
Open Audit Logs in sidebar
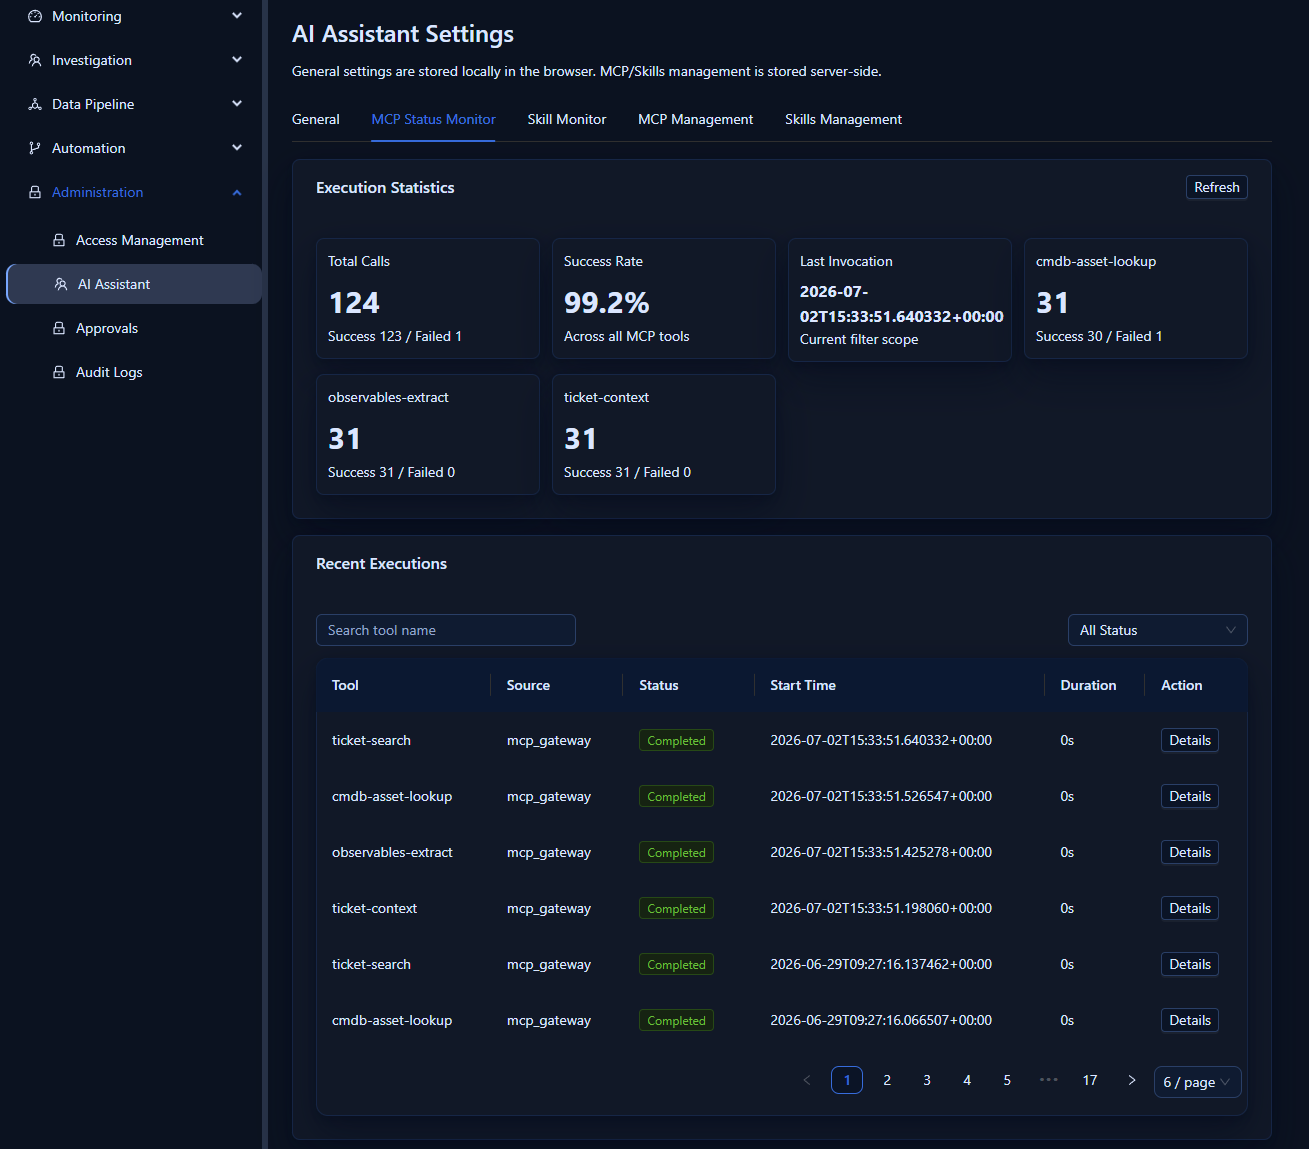[x=134, y=372]
